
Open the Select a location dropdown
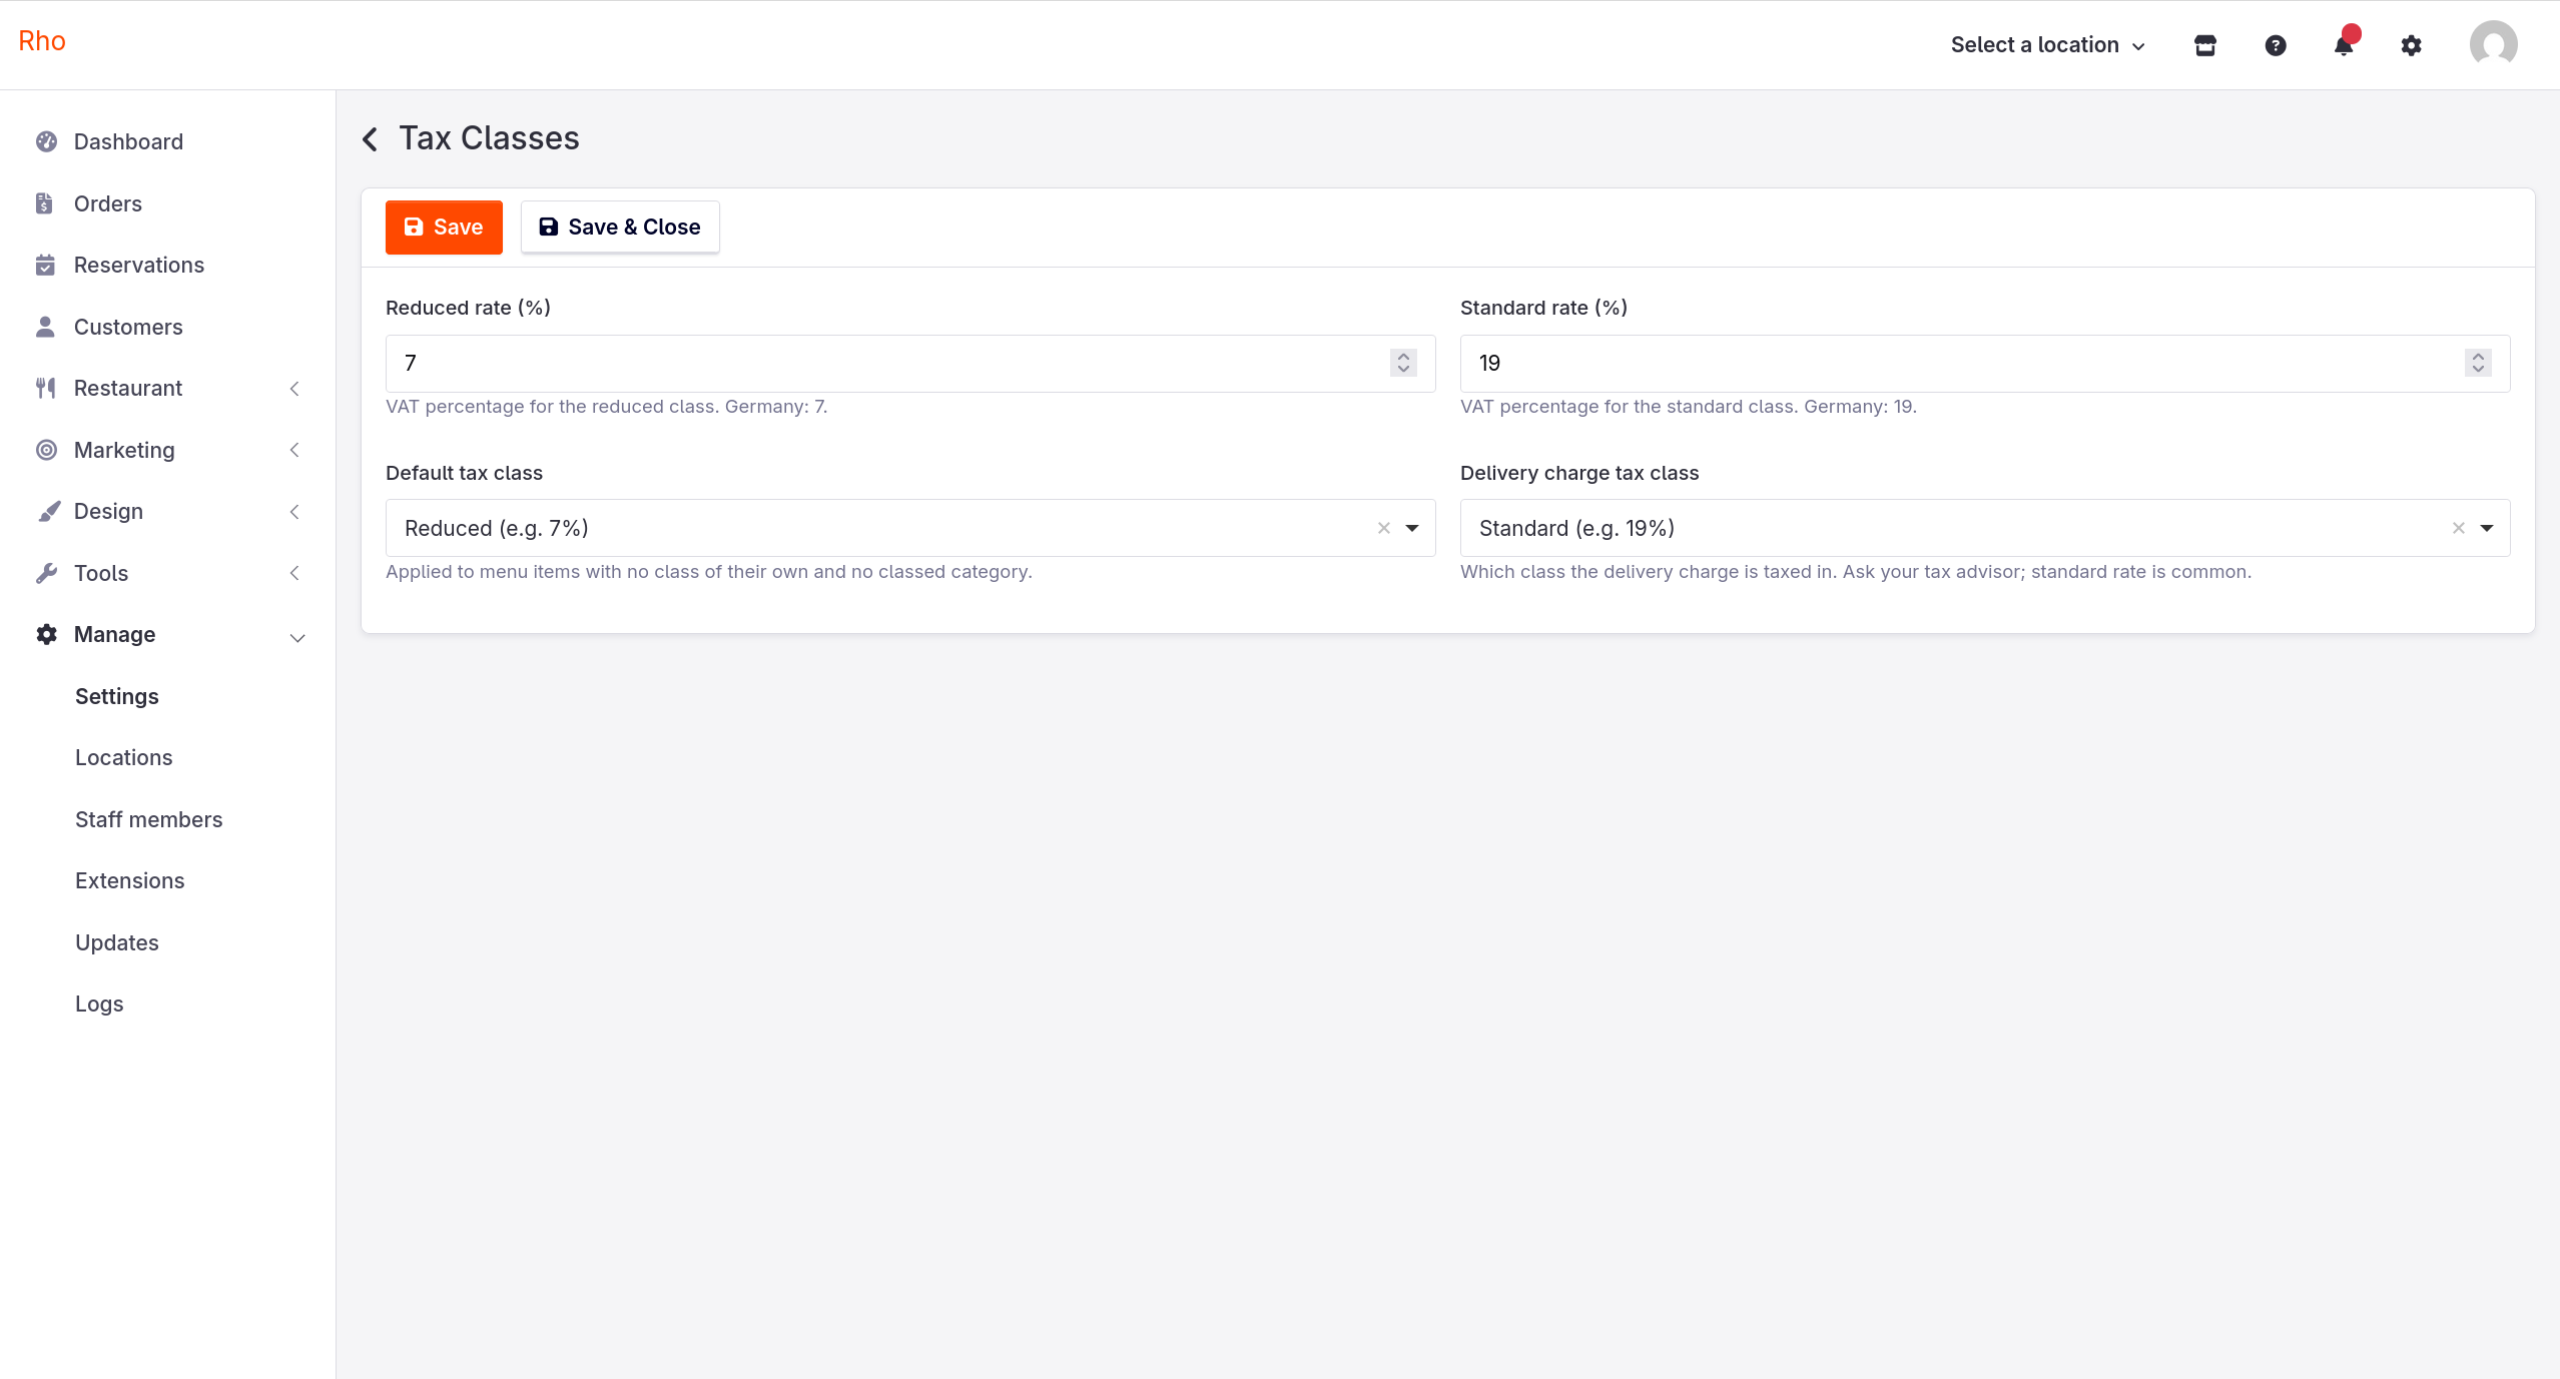point(2047,45)
